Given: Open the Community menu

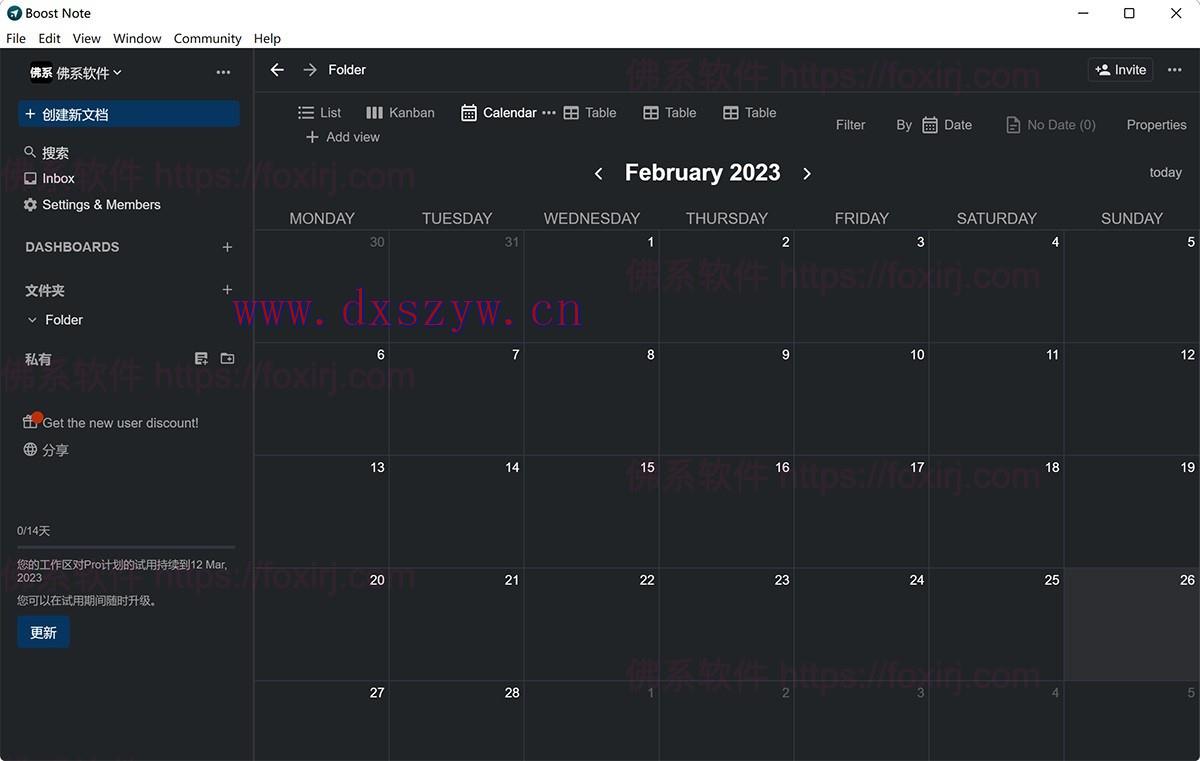Looking at the screenshot, I should click(x=207, y=38).
